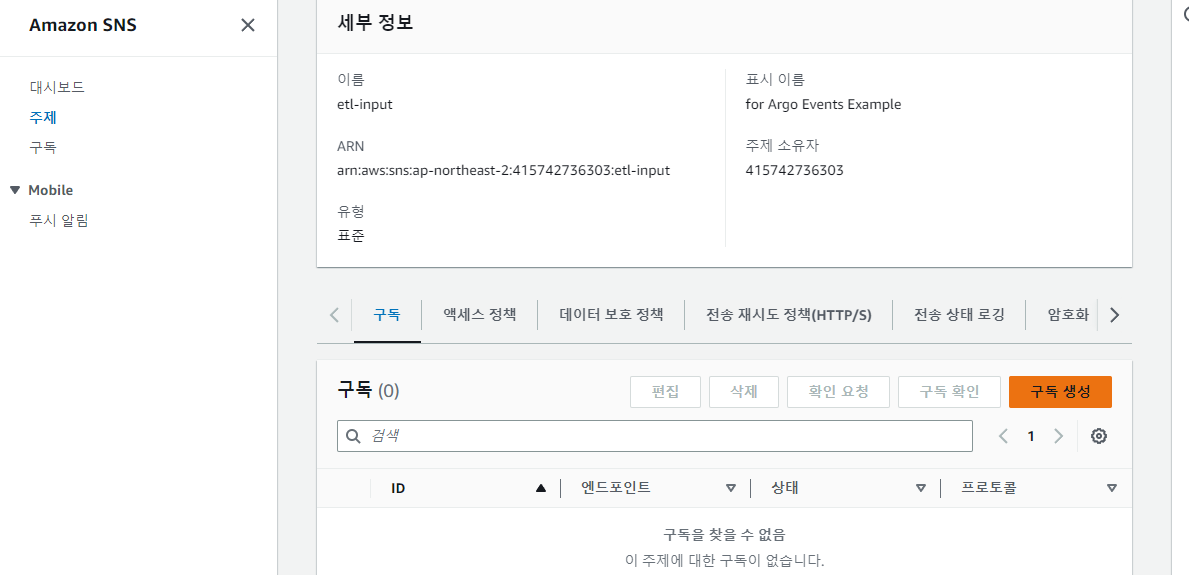Sort the 상태 column
1189x575 pixels.
pos(921,489)
